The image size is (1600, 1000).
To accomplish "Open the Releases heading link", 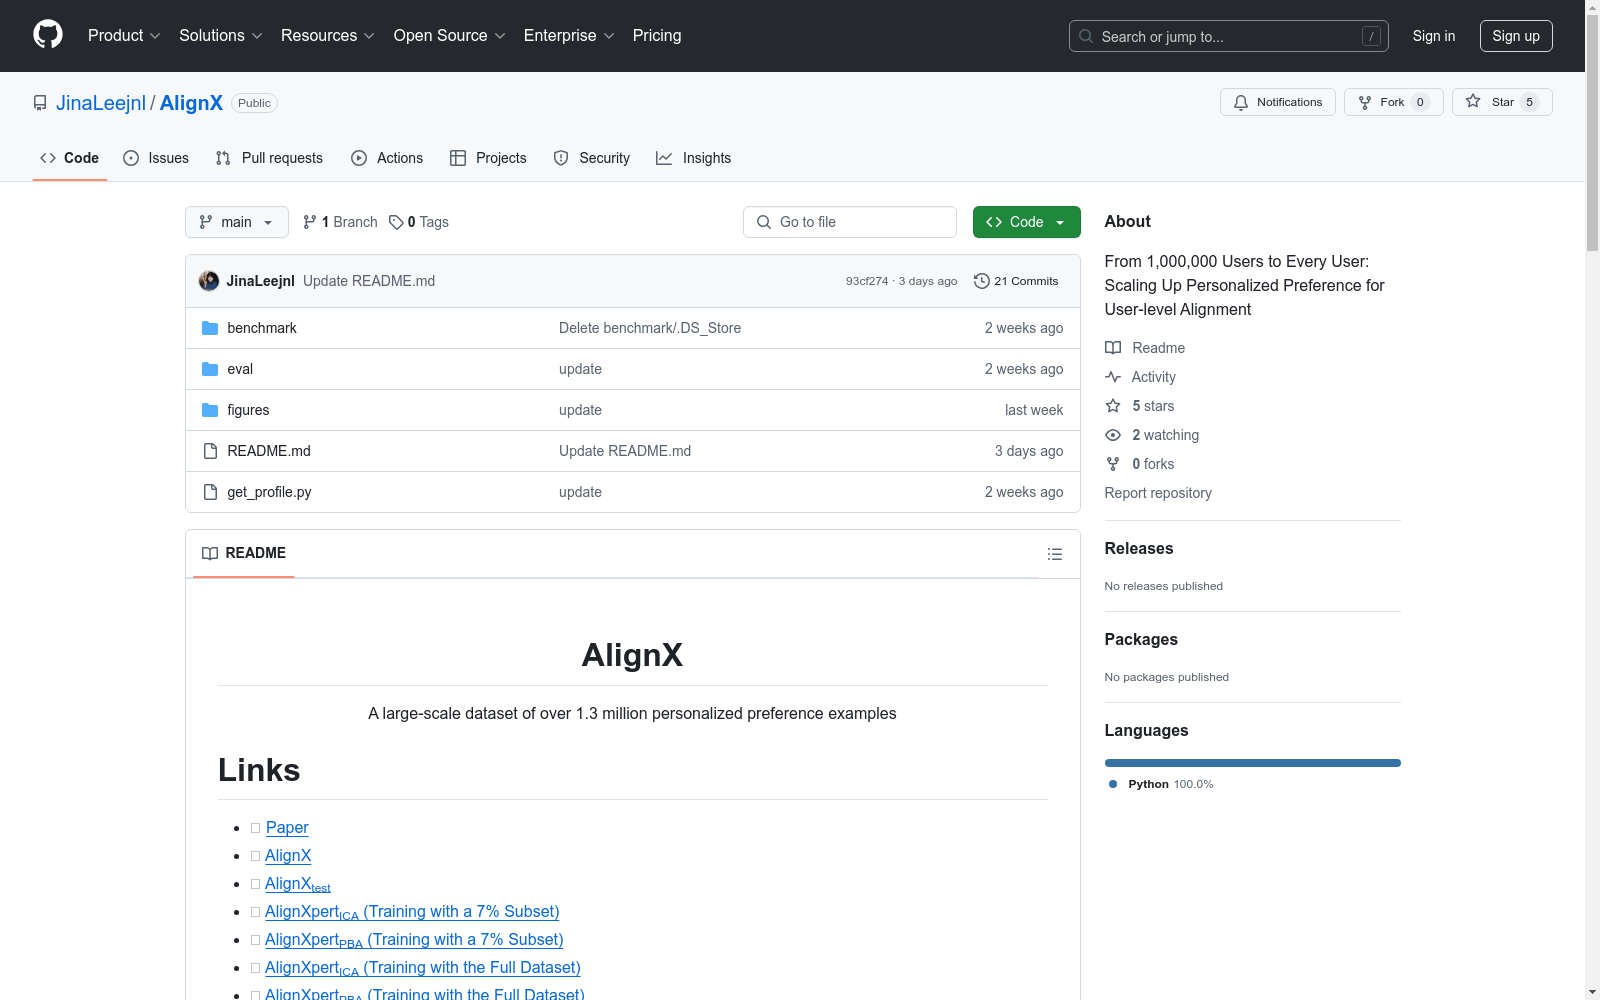I will coord(1139,548).
